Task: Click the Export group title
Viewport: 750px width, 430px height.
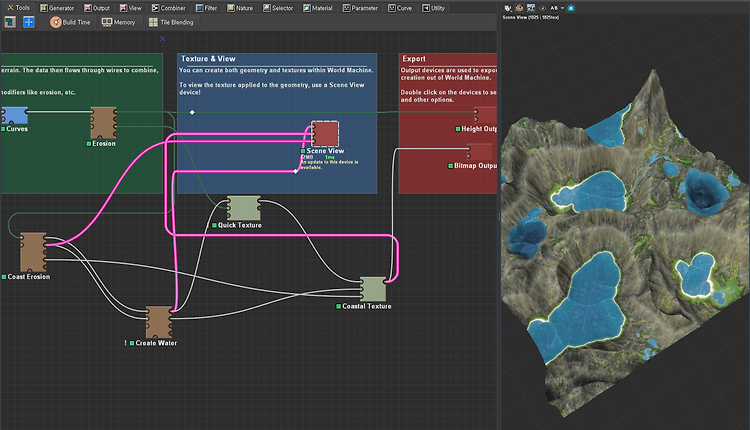Action: pos(414,59)
